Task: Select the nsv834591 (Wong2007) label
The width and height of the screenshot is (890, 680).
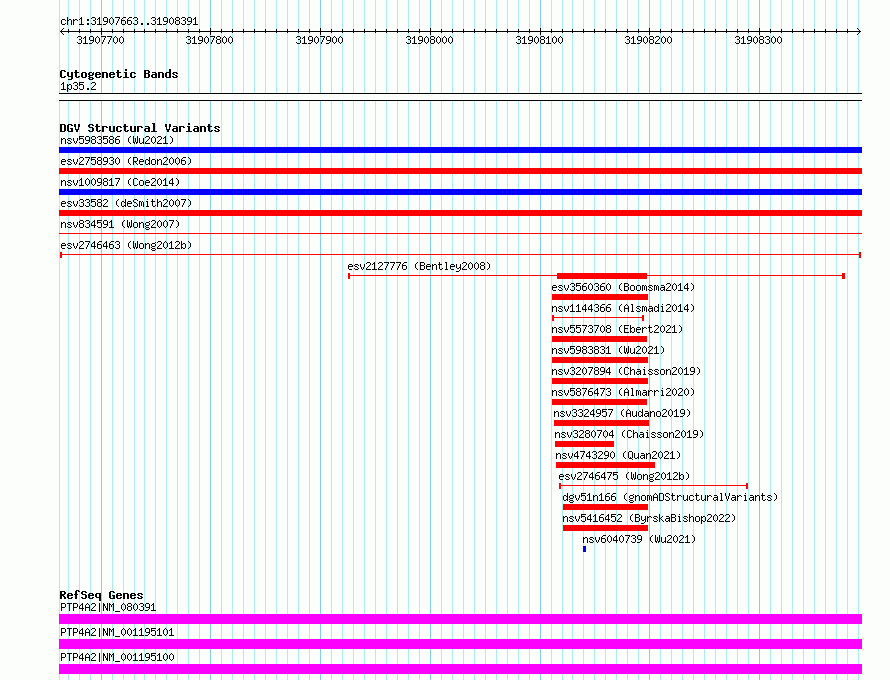Action: 120,224
